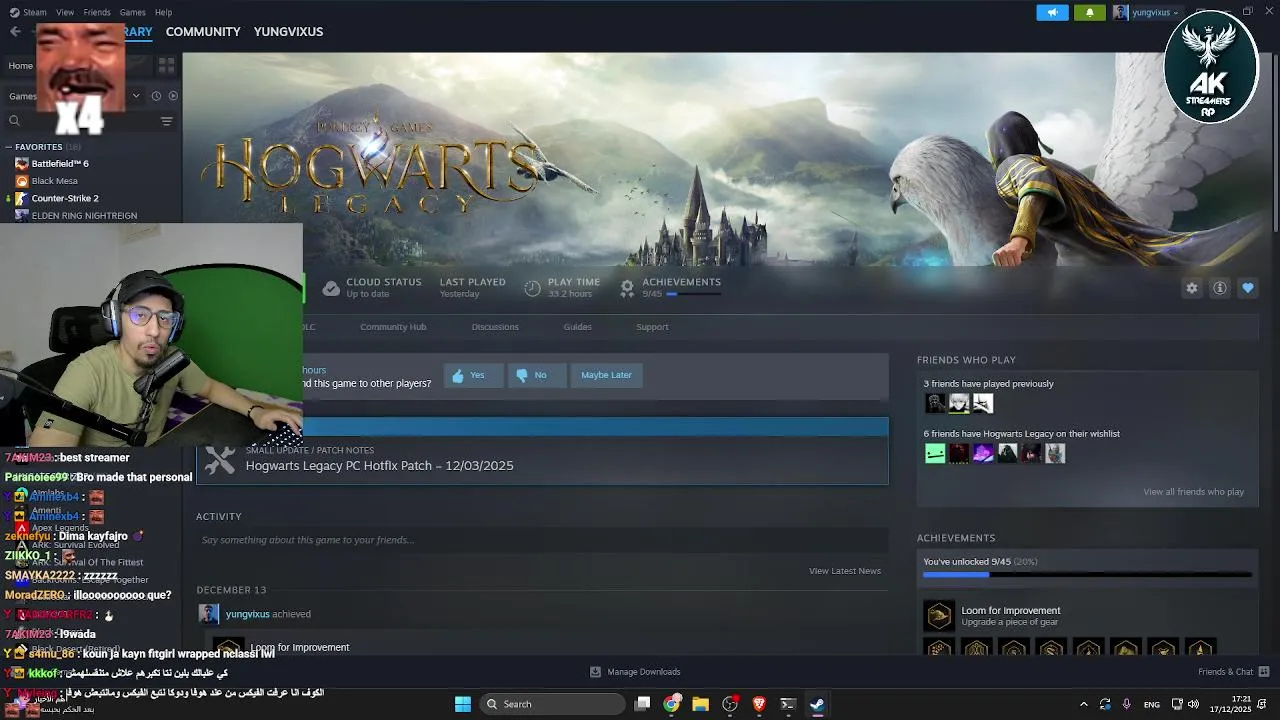
Task: Select ELDEN RING NIGHTREIGN in the library
Action: (84, 215)
